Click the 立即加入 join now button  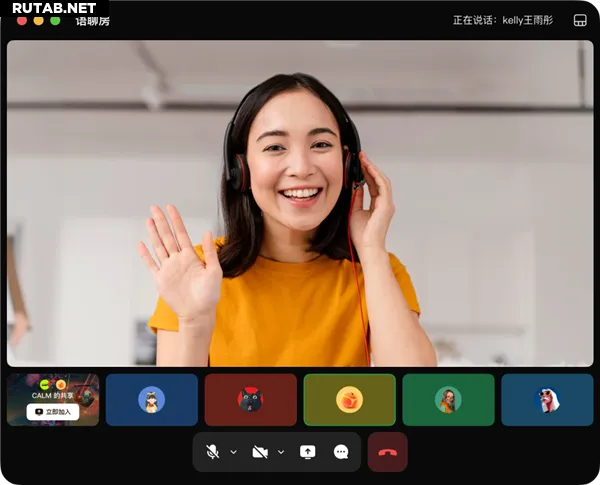[x=53, y=411]
